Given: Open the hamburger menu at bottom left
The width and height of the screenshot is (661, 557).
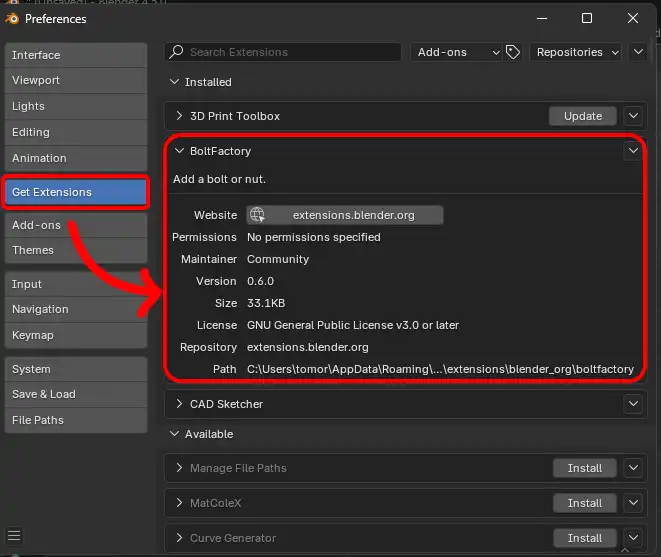Looking at the screenshot, I should click(14, 535).
